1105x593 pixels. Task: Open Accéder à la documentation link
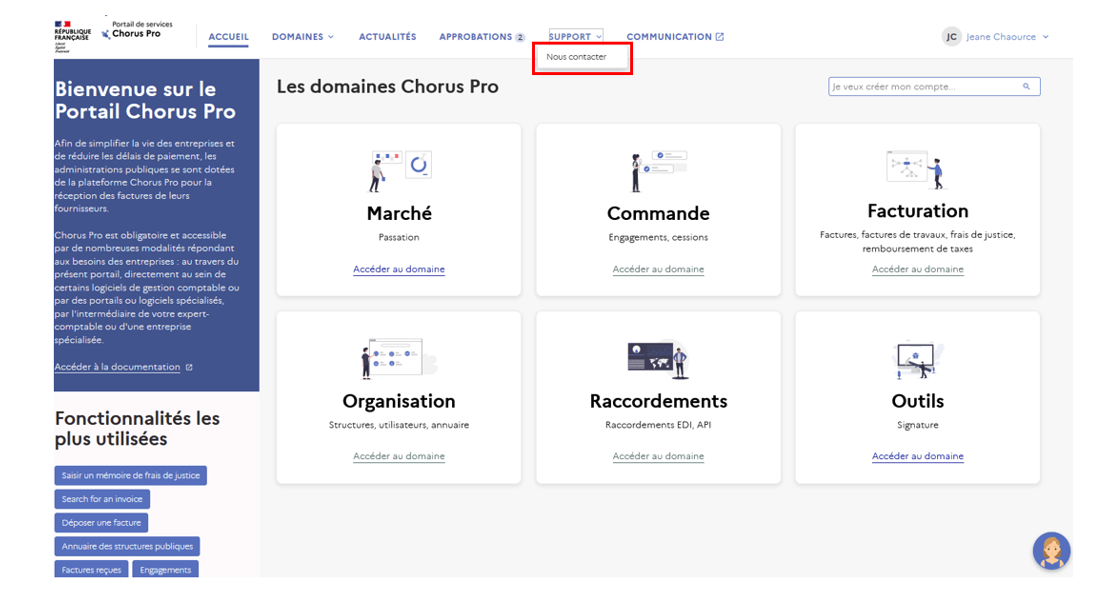click(117, 367)
